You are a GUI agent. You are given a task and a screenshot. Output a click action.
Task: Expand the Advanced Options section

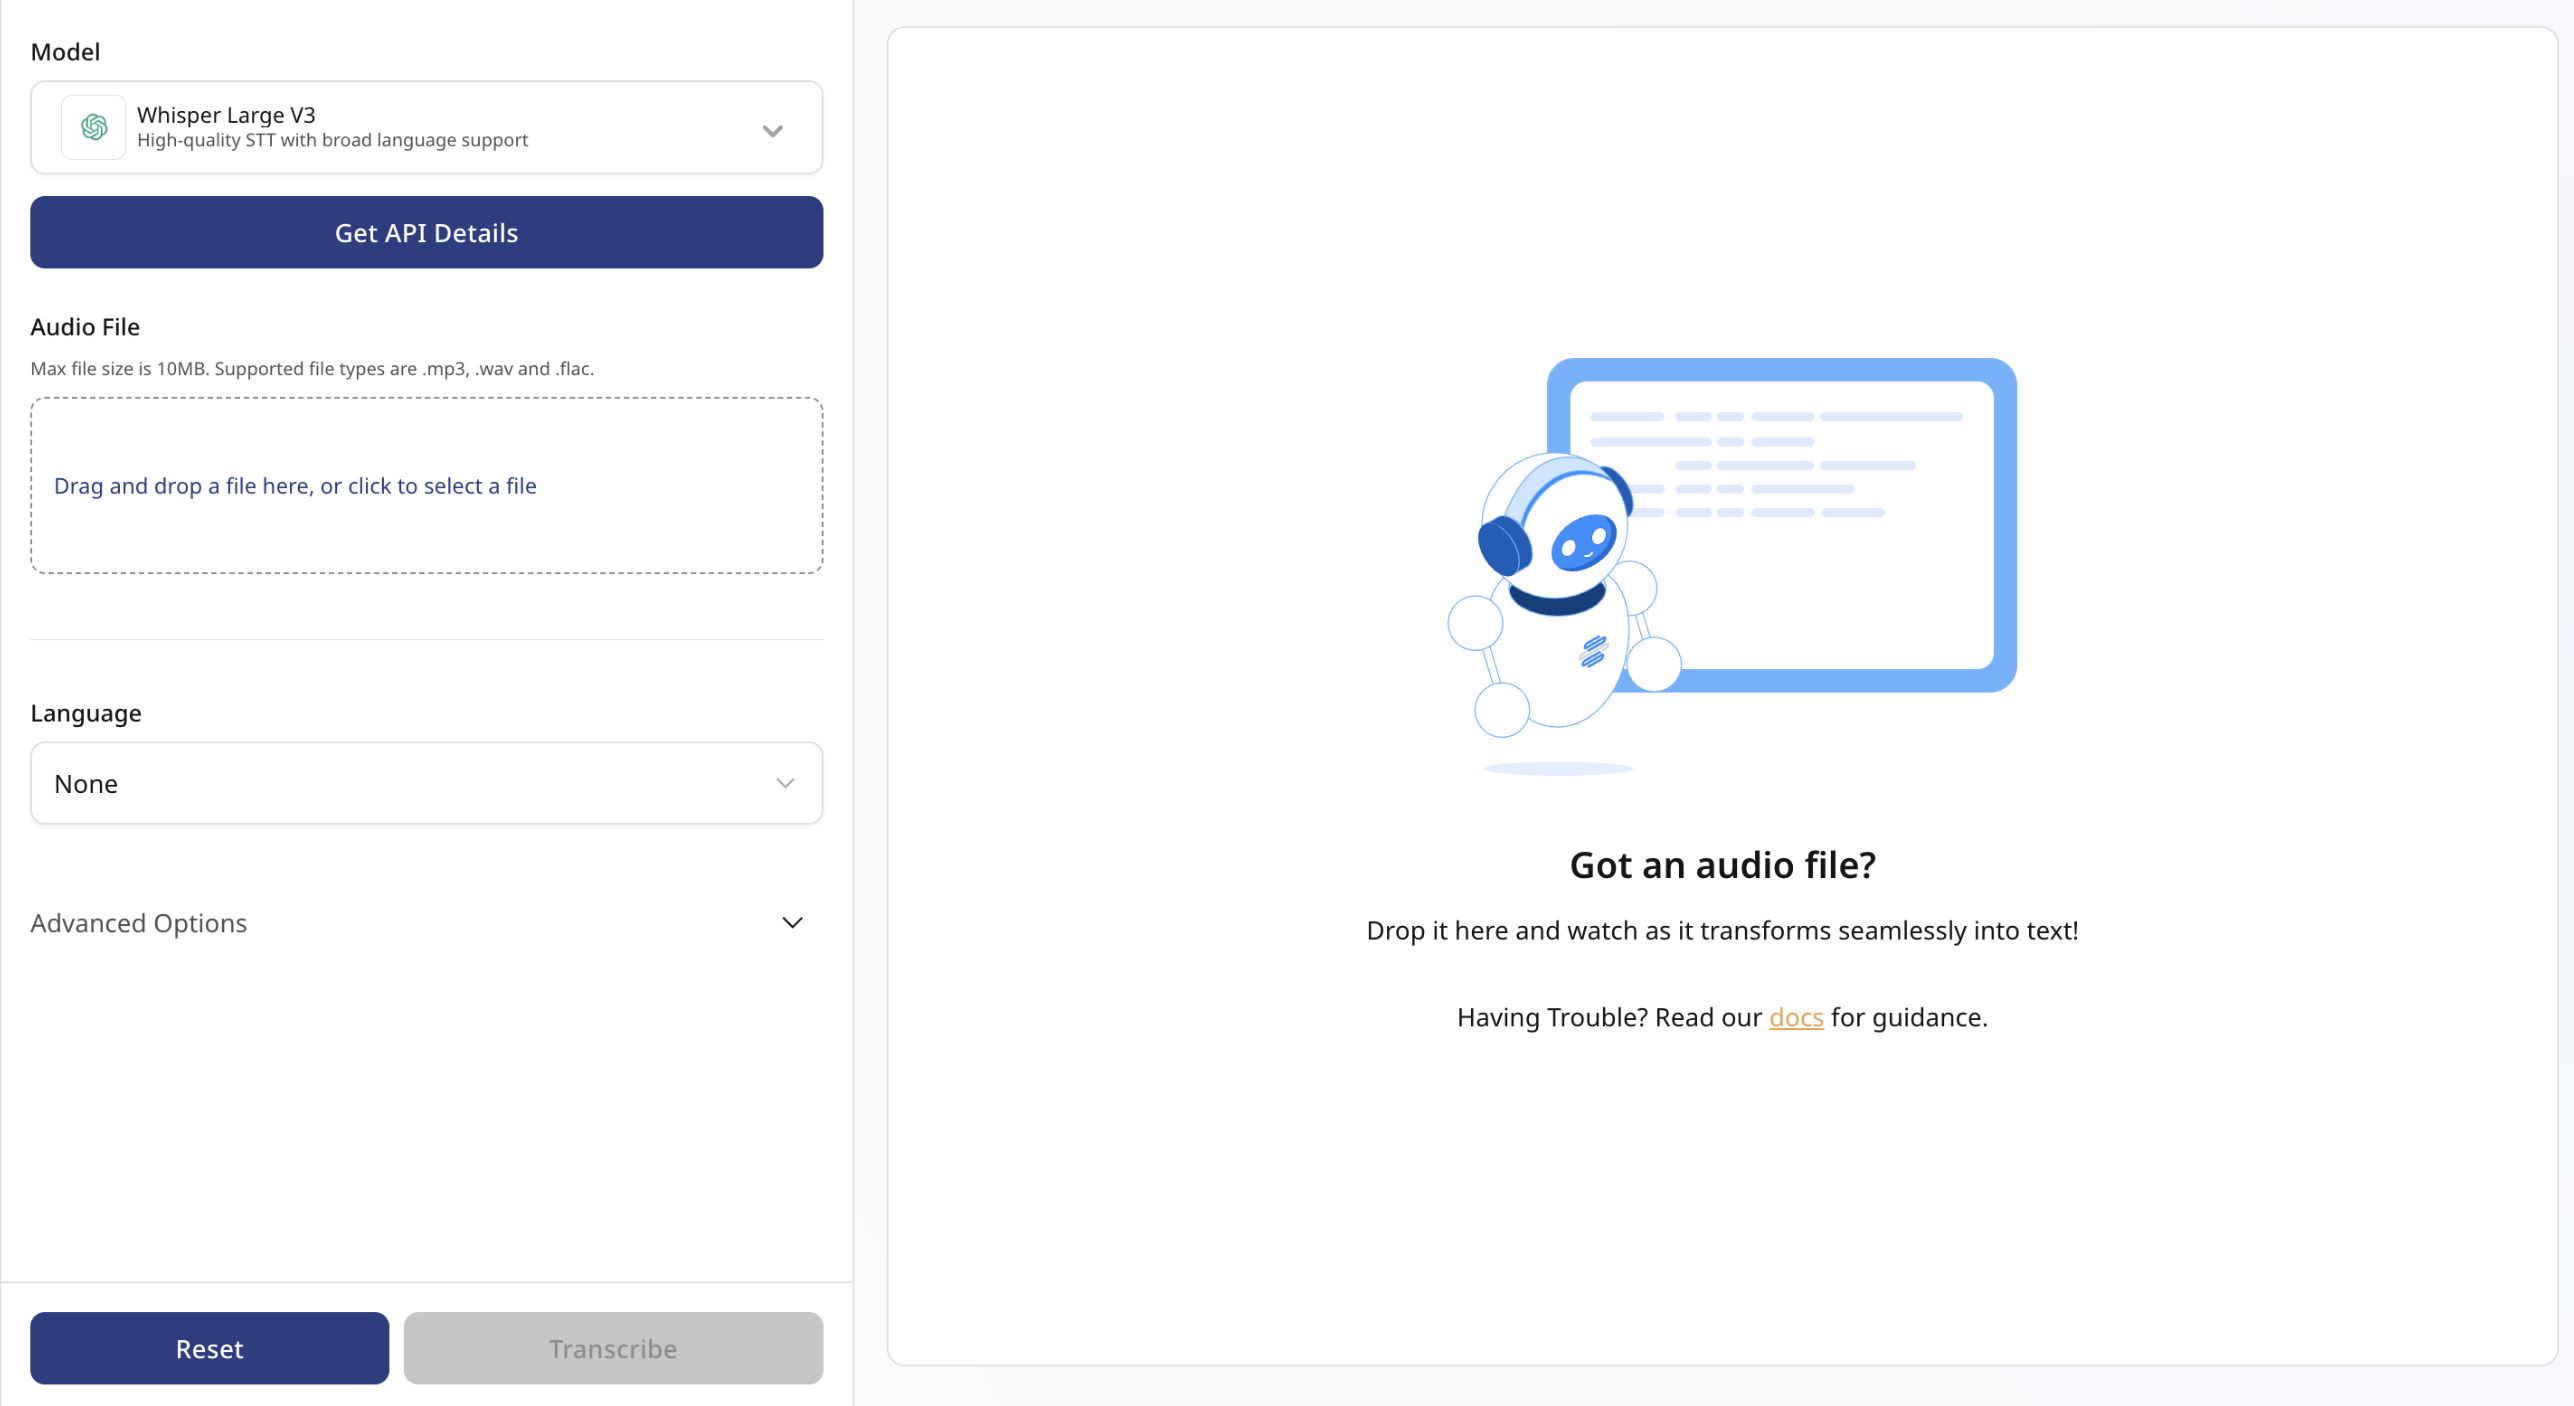(x=138, y=923)
